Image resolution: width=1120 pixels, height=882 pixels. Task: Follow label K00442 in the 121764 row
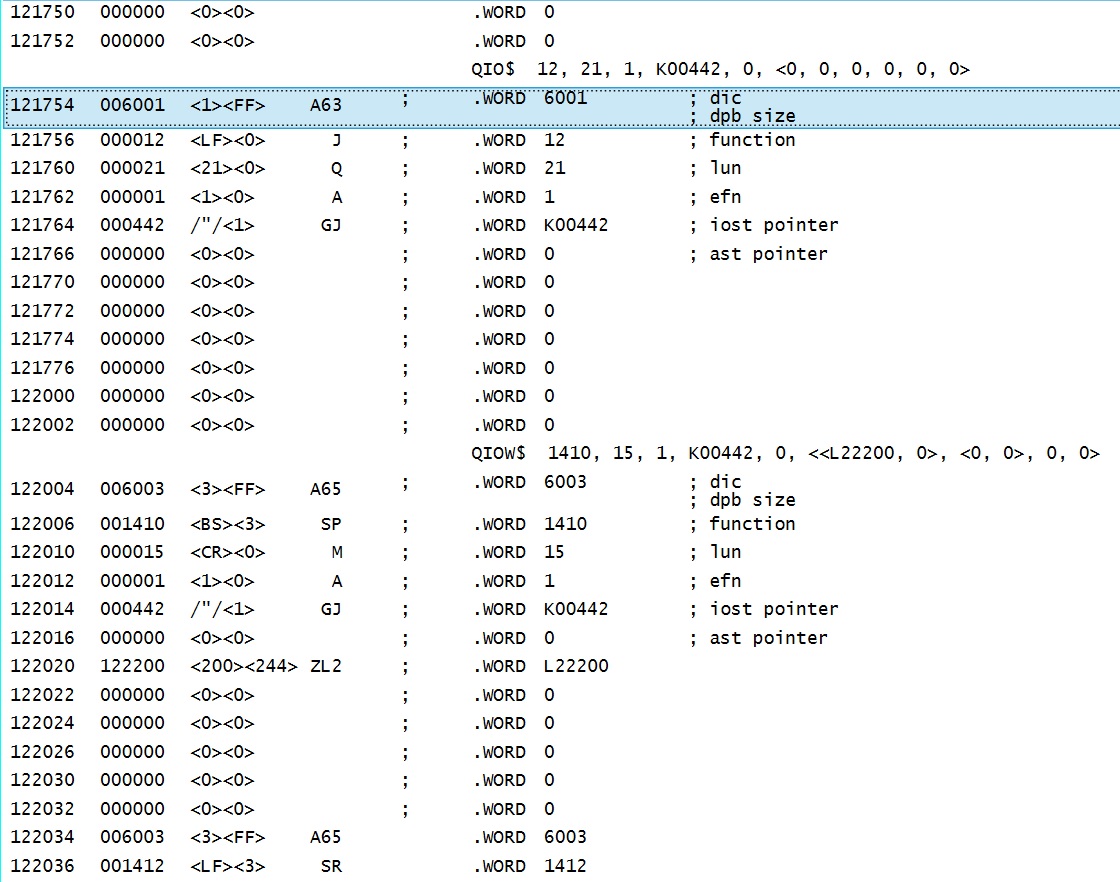[576, 225]
